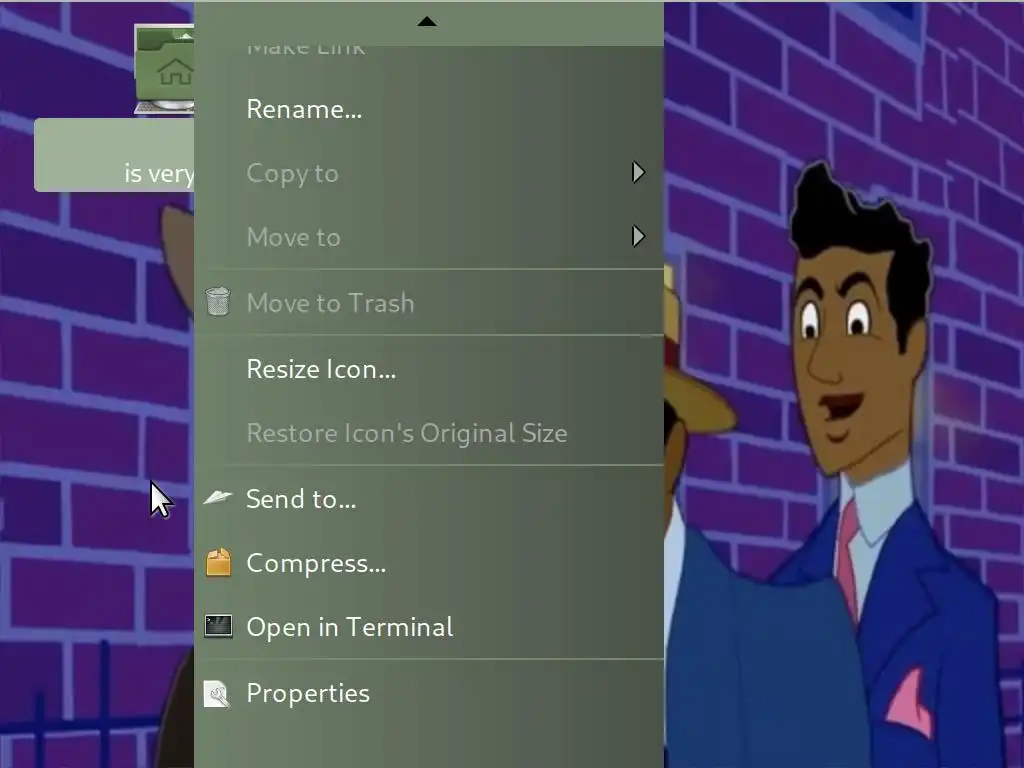Select Compress... from the menu
1024x768 pixels.
pyautogui.click(x=428, y=563)
